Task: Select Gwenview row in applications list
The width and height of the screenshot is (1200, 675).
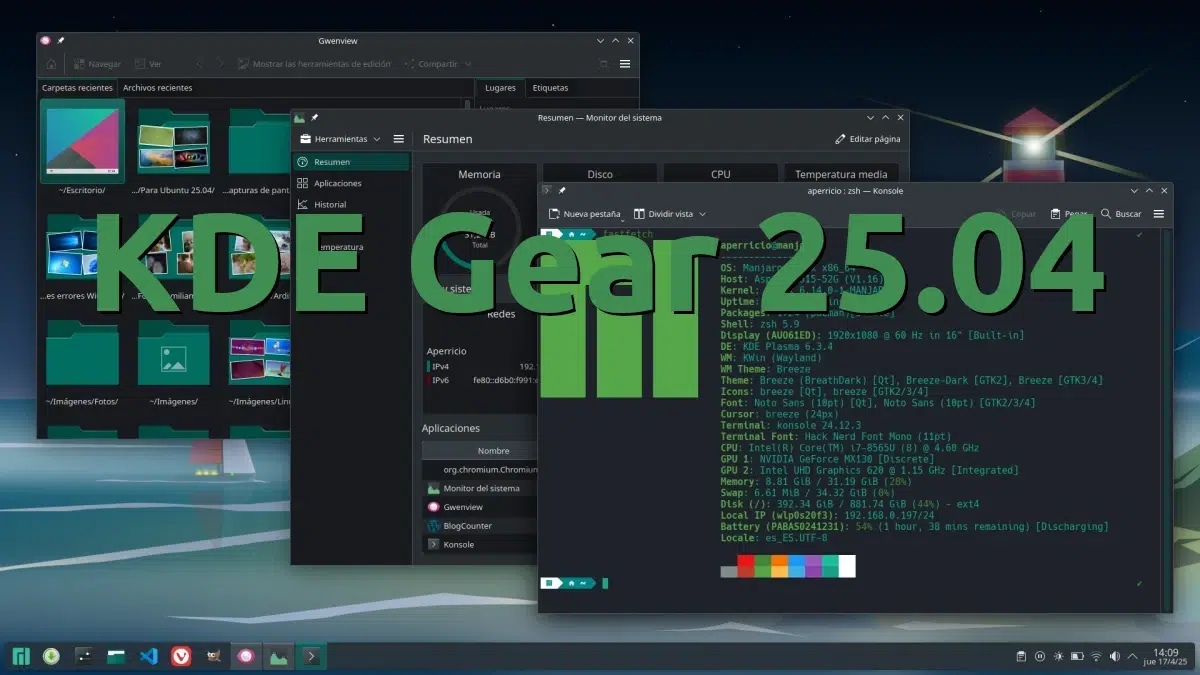Action: tap(481, 507)
